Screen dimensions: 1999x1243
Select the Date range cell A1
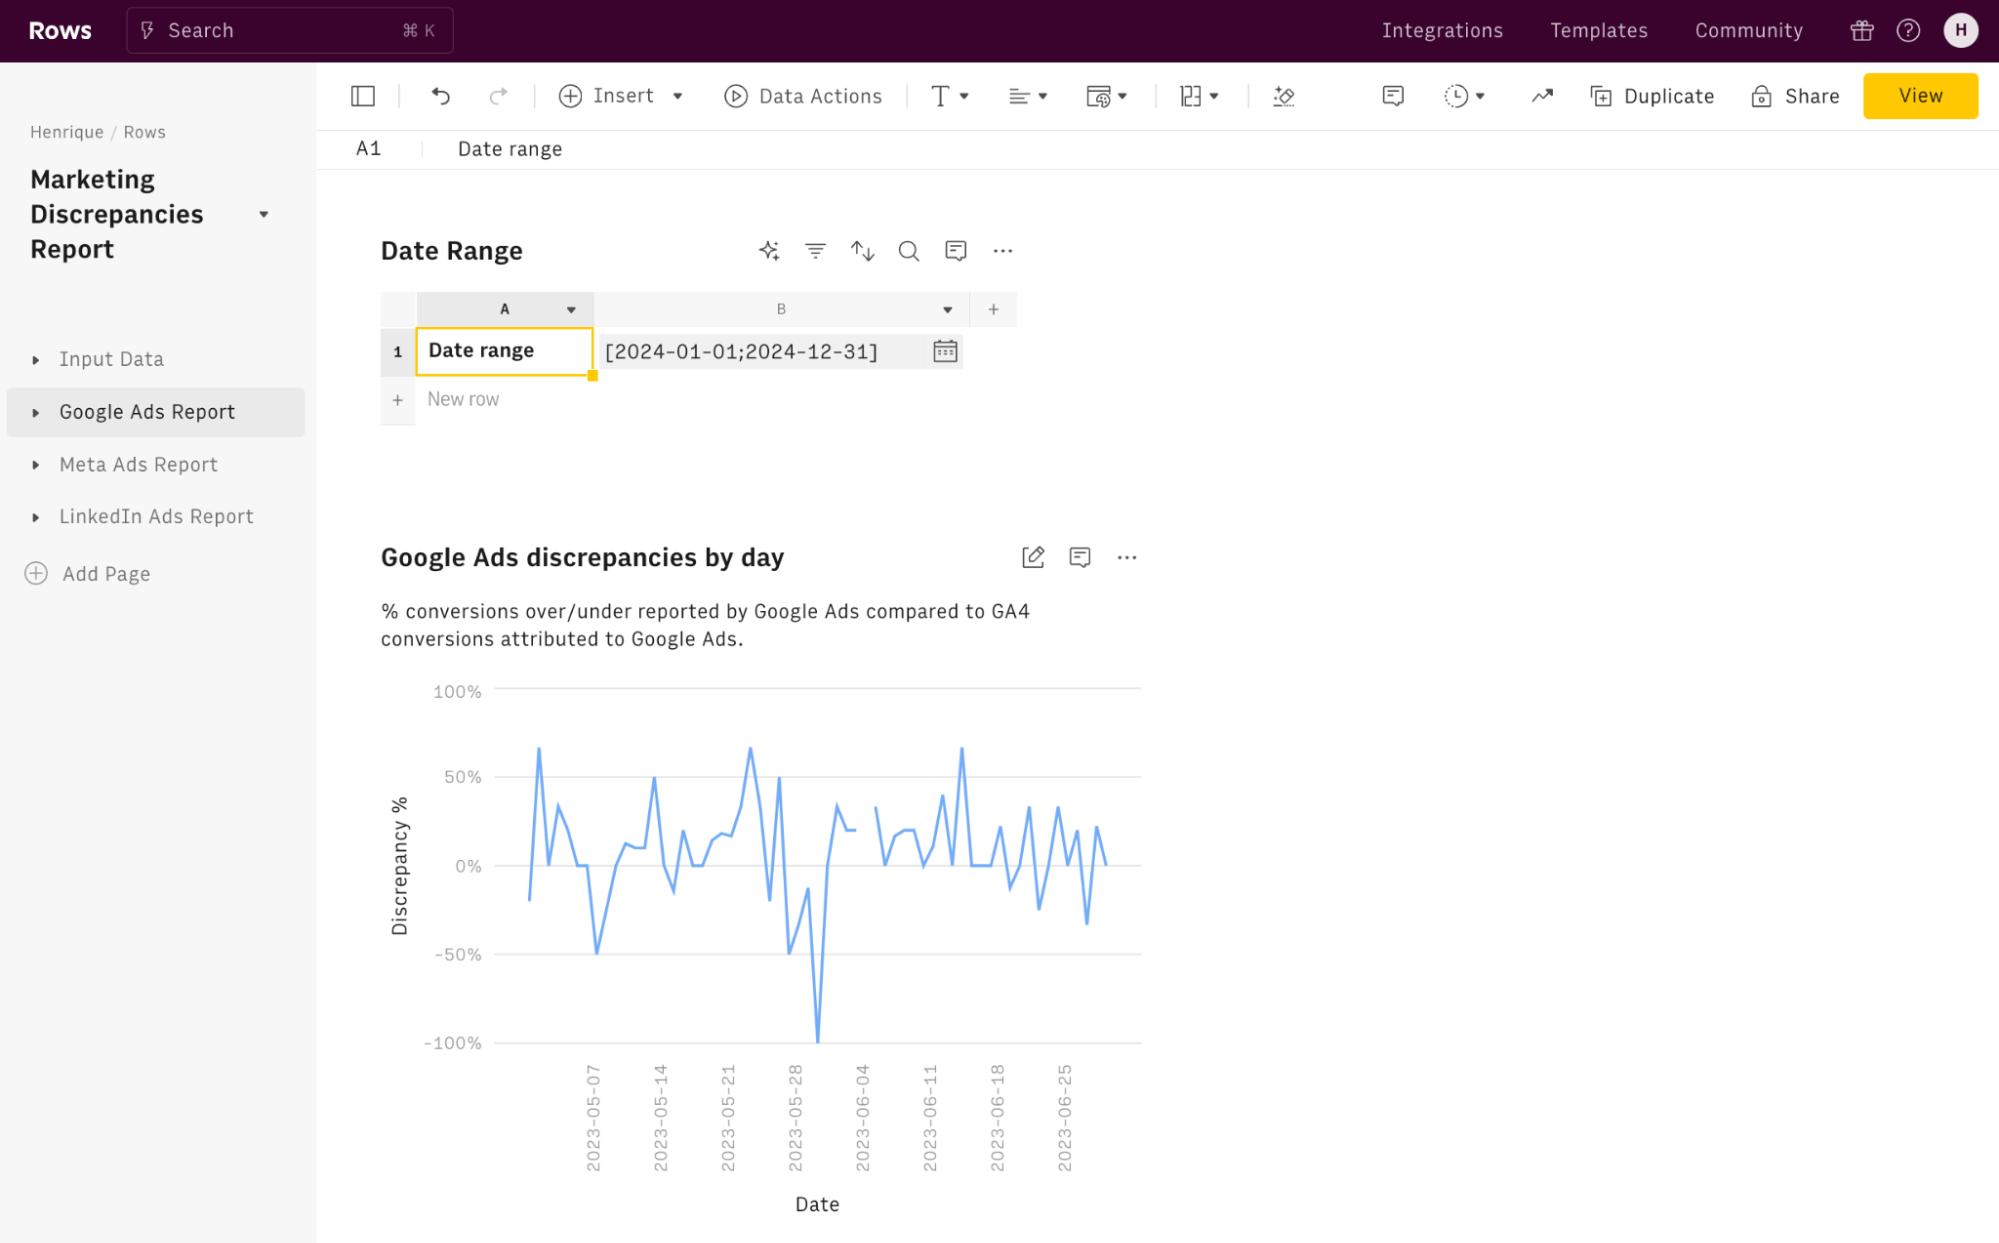504,351
